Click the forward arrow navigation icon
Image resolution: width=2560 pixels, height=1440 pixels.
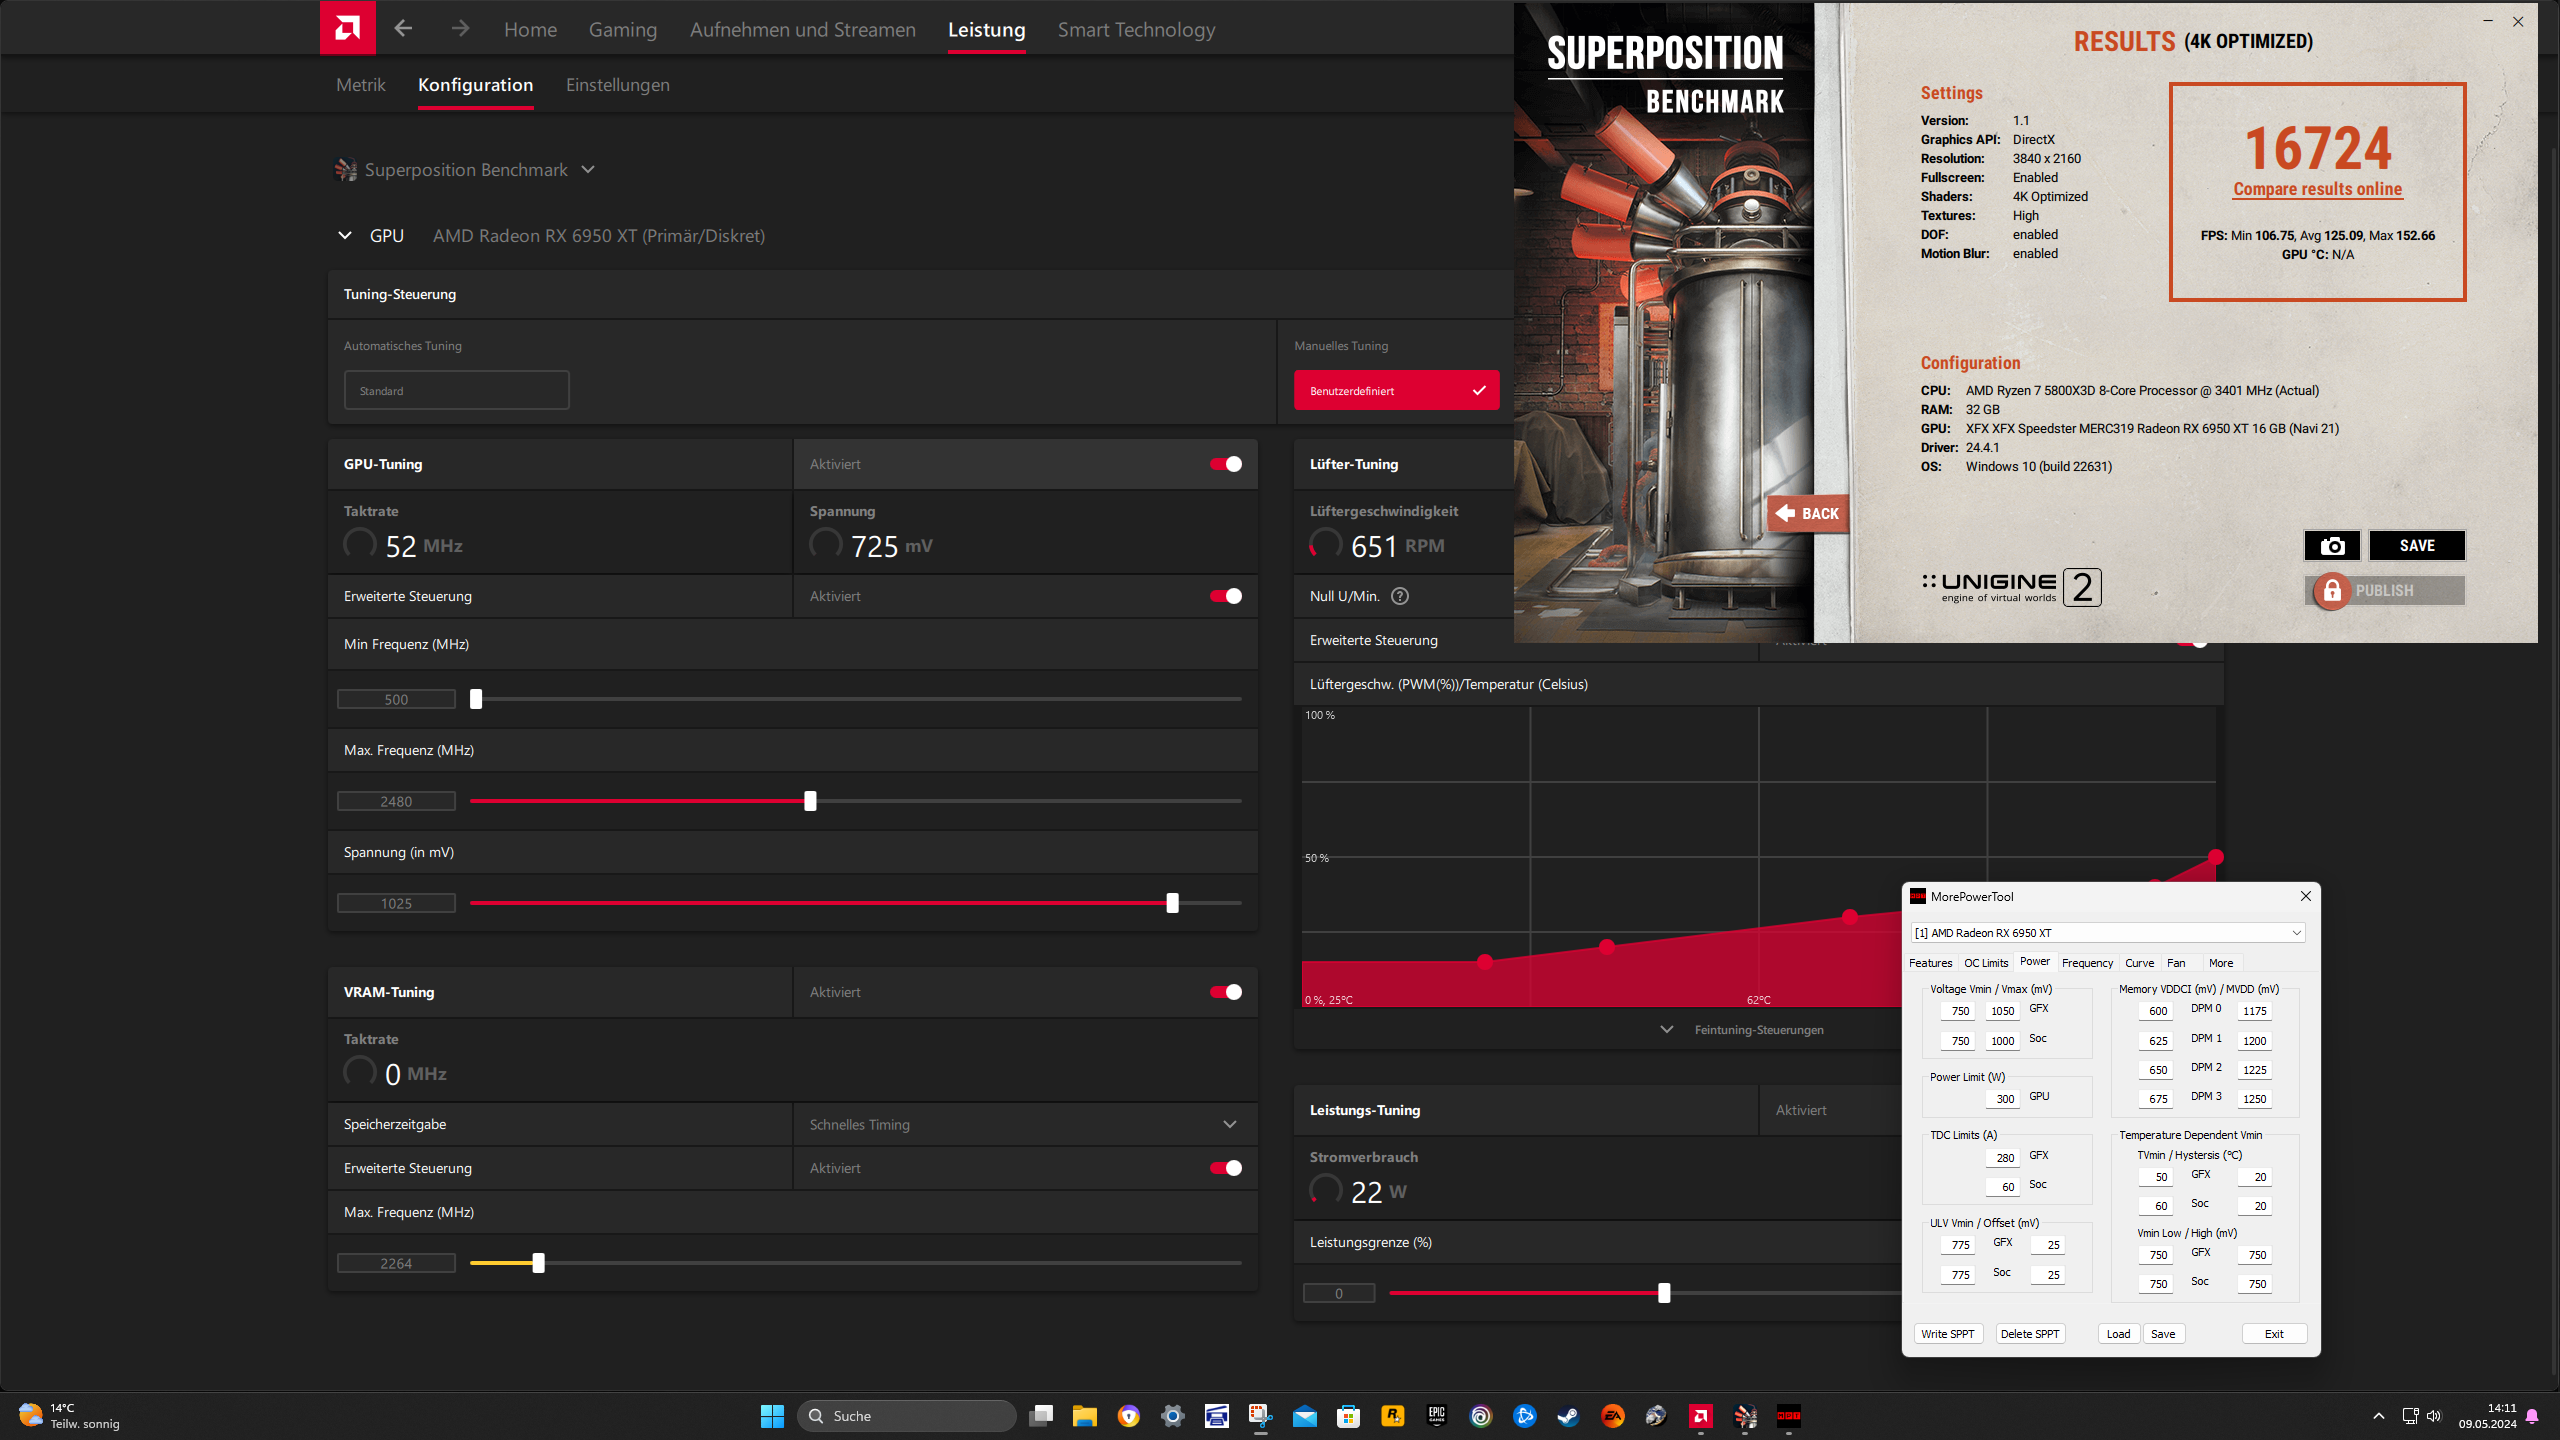point(460,29)
